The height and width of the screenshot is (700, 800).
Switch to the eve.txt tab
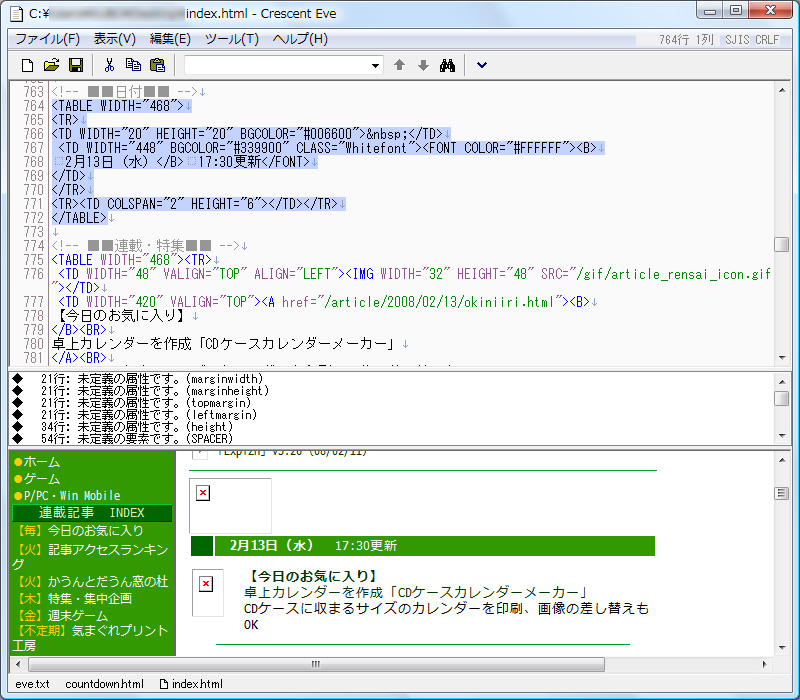tap(32, 684)
